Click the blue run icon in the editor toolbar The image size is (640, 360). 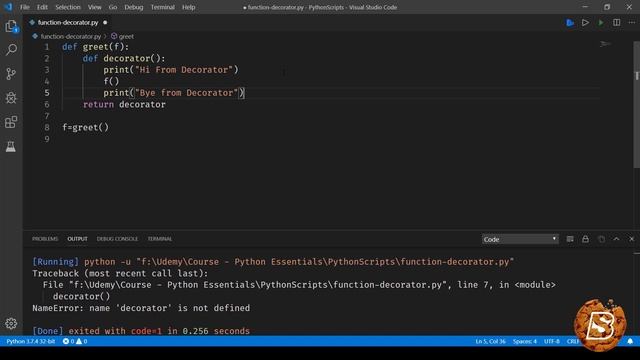tap(570, 23)
